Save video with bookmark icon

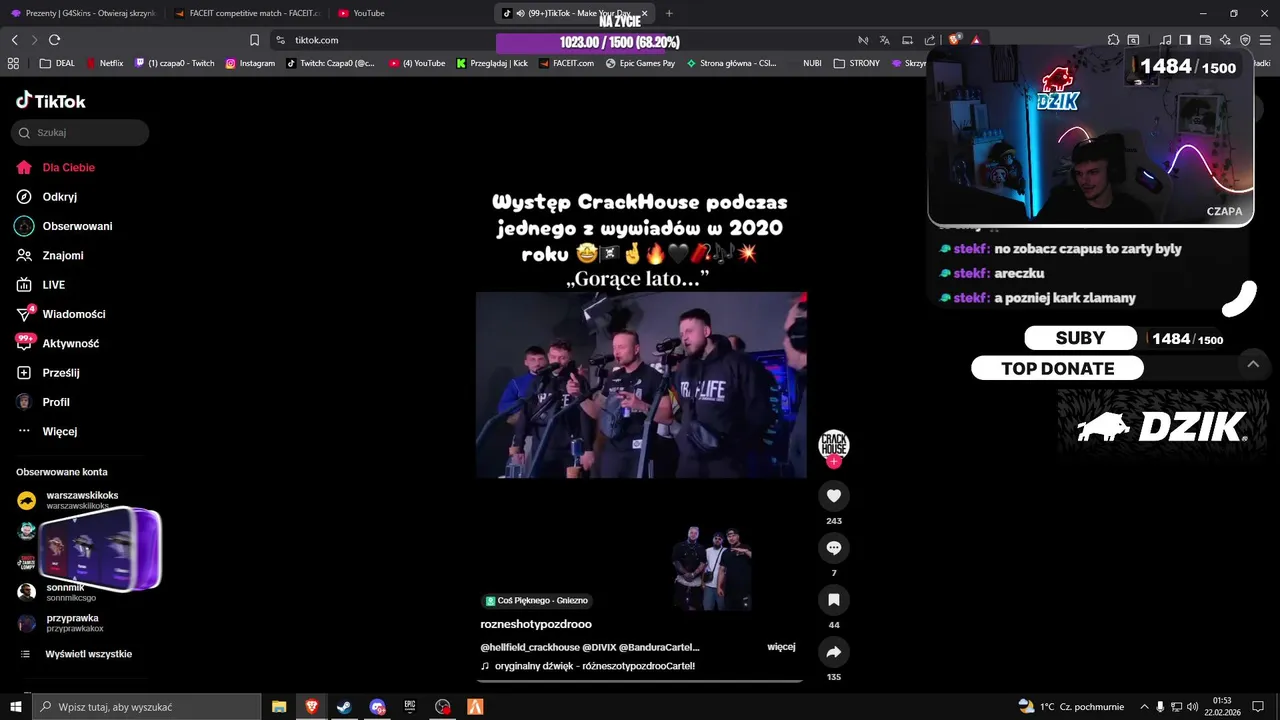834,600
